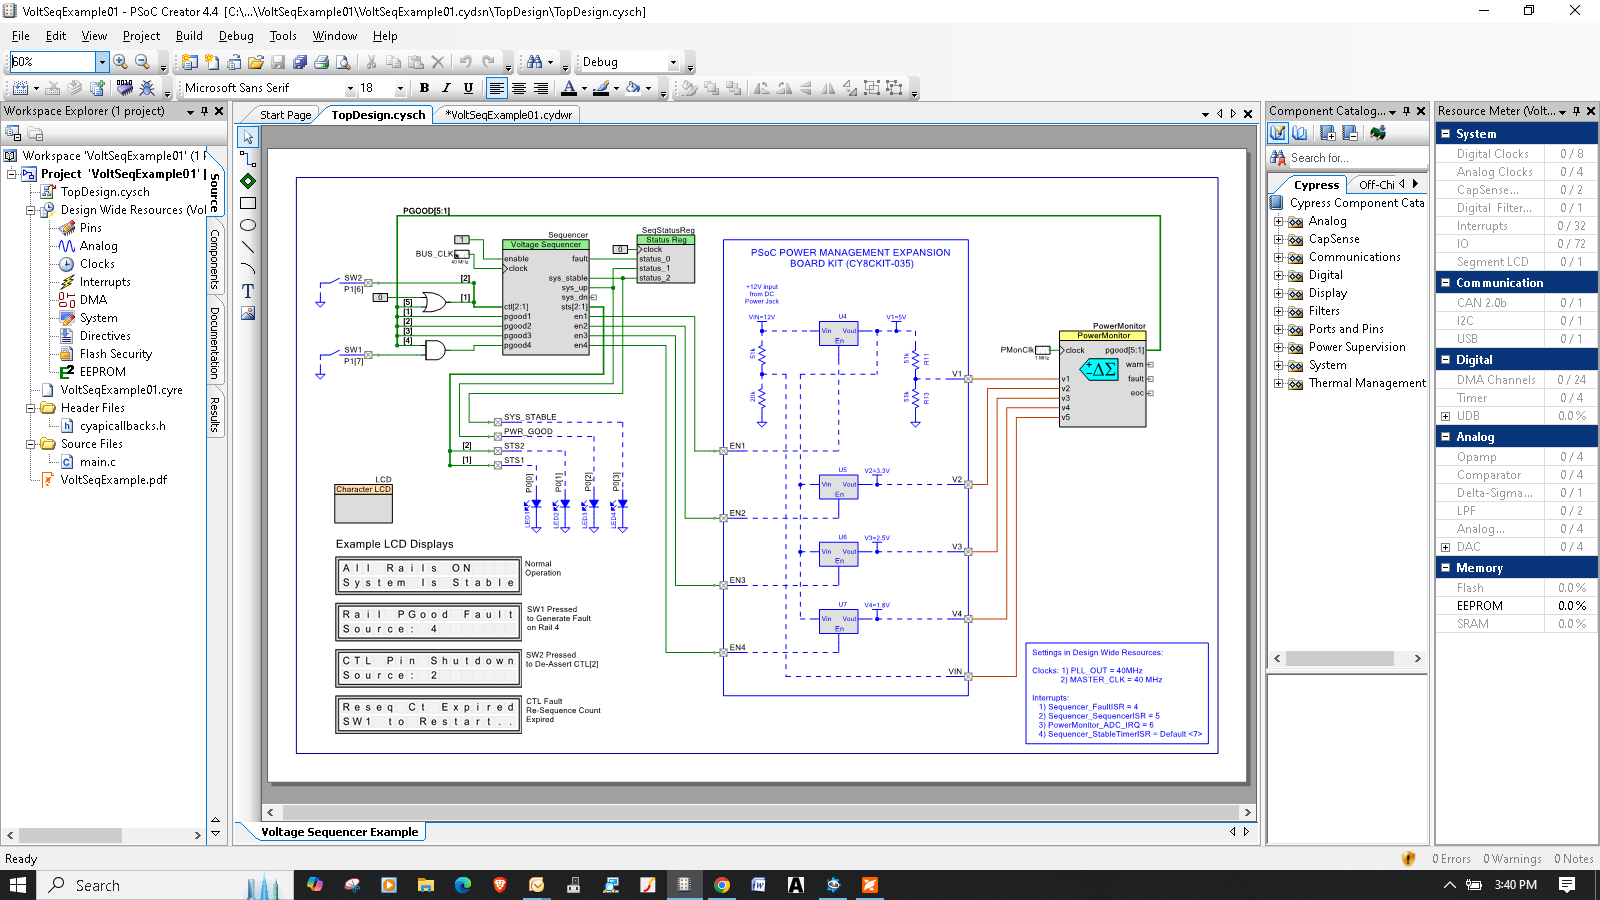Open the Project menu

pos(141,36)
